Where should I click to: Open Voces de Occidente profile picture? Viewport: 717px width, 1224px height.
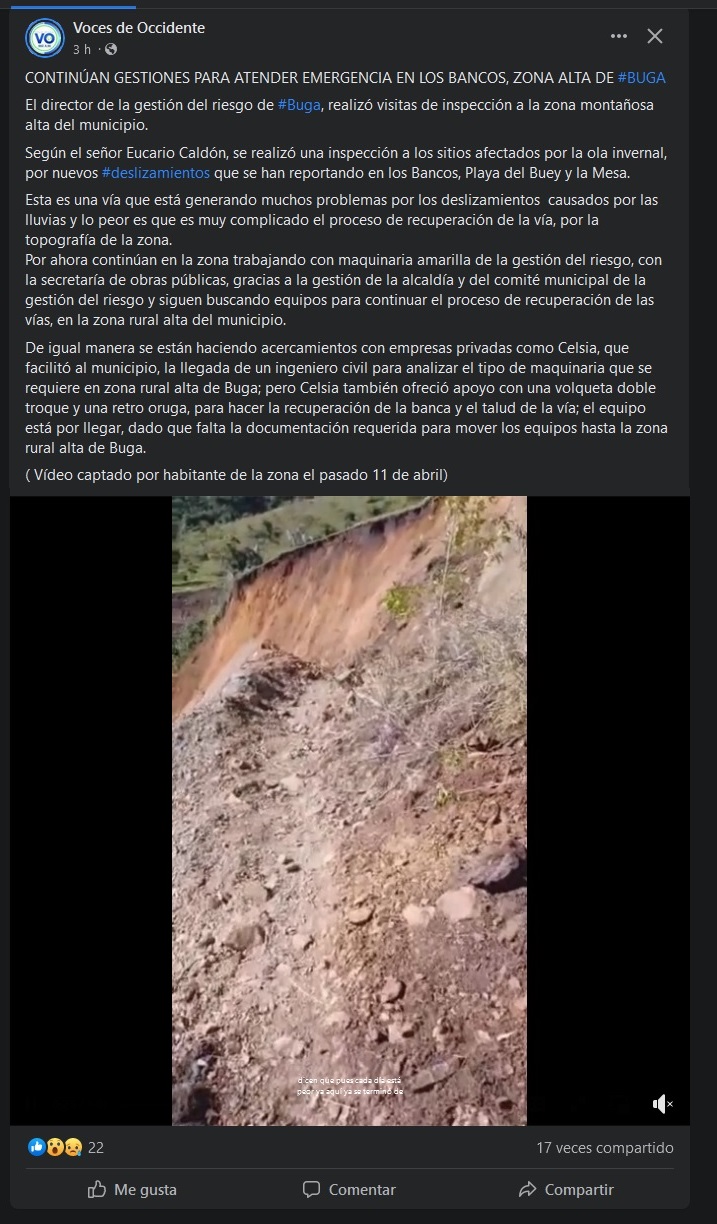[x=43, y=37]
